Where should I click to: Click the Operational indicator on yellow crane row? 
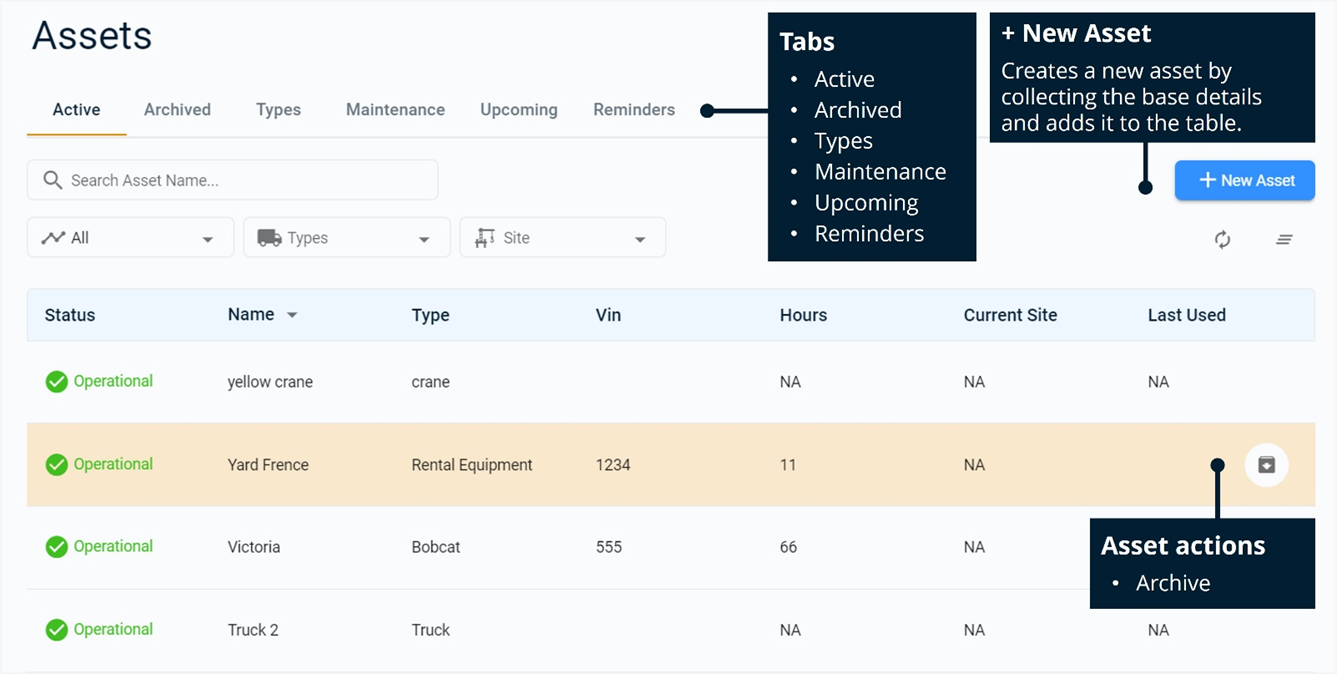[x=56, y=381]
